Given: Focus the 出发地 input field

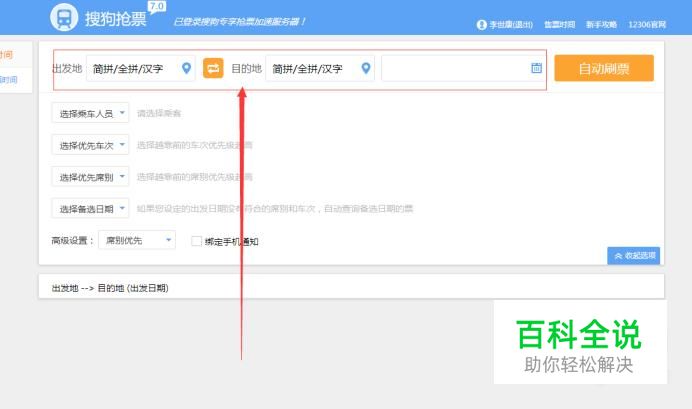Looking at the screenshot, I should point(140,68).
